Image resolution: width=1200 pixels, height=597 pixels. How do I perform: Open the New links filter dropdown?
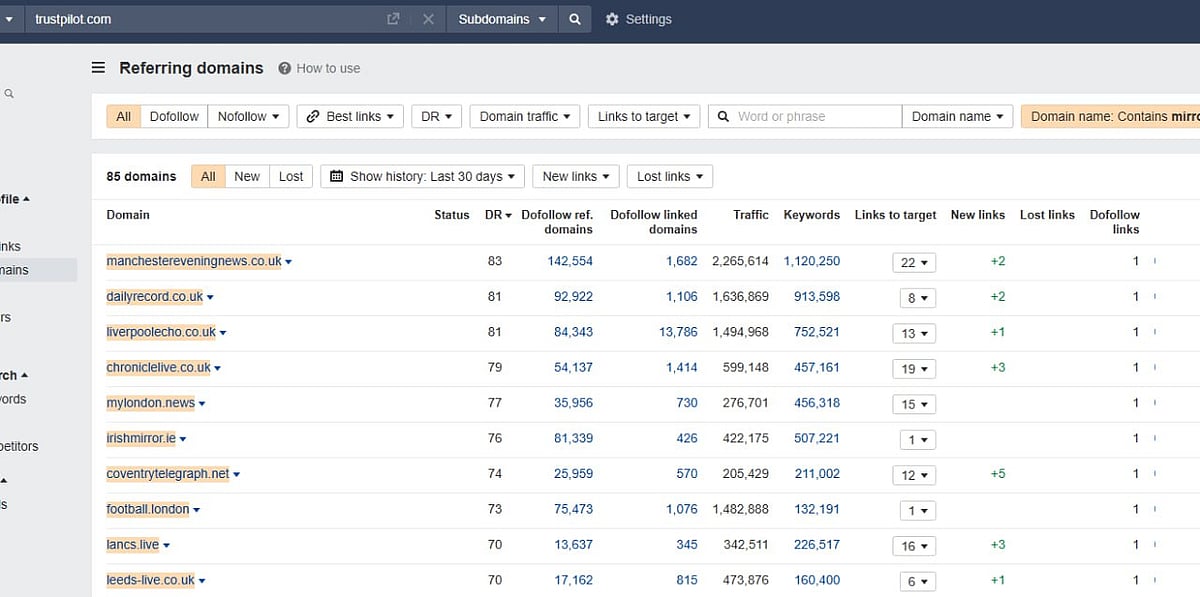tap(576, 176)
